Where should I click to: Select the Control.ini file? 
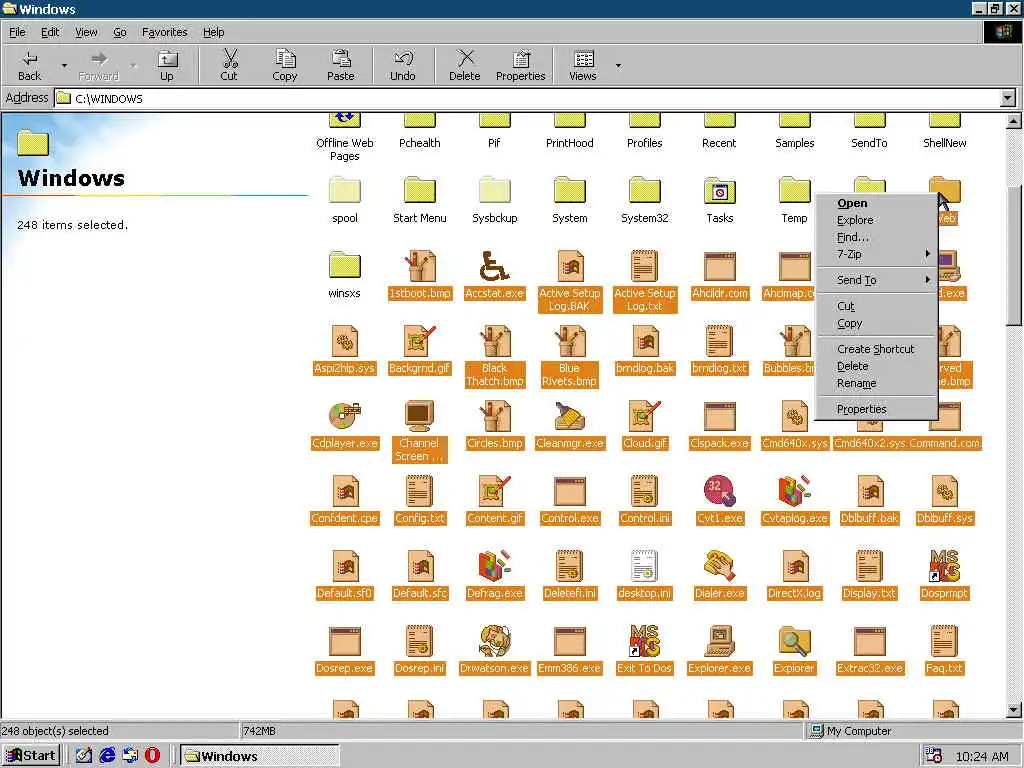[645, 491]
